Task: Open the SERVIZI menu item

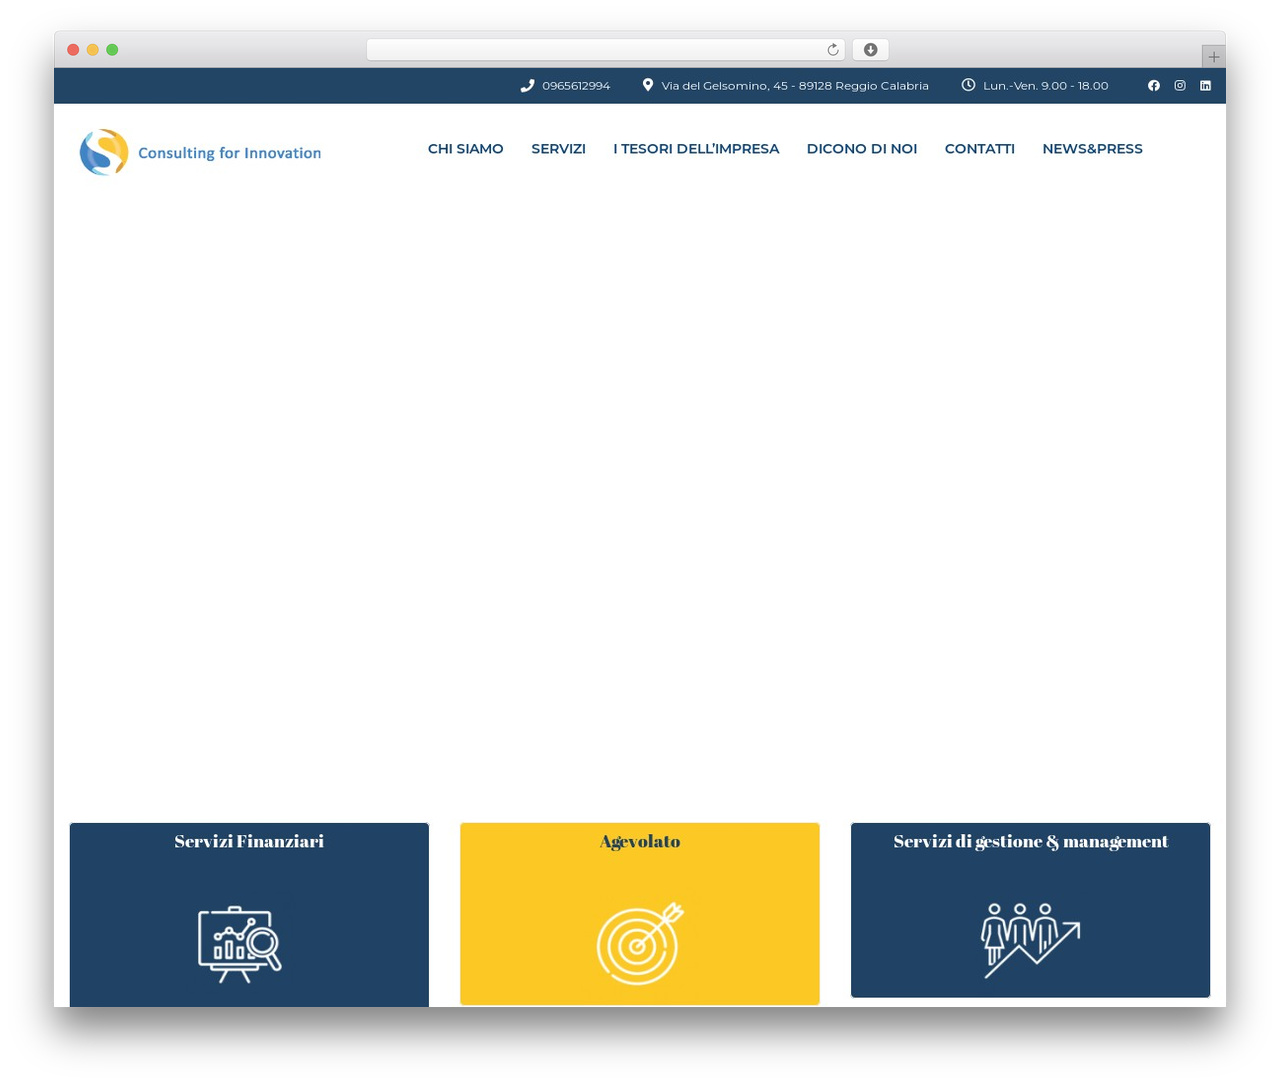Action: tap(559, 149)
